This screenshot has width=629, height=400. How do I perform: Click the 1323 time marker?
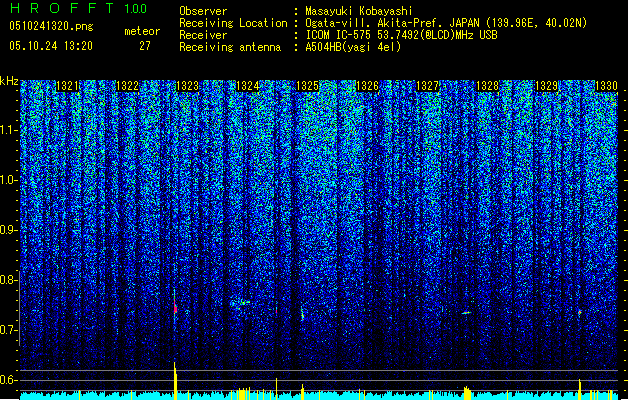(187, 86)
